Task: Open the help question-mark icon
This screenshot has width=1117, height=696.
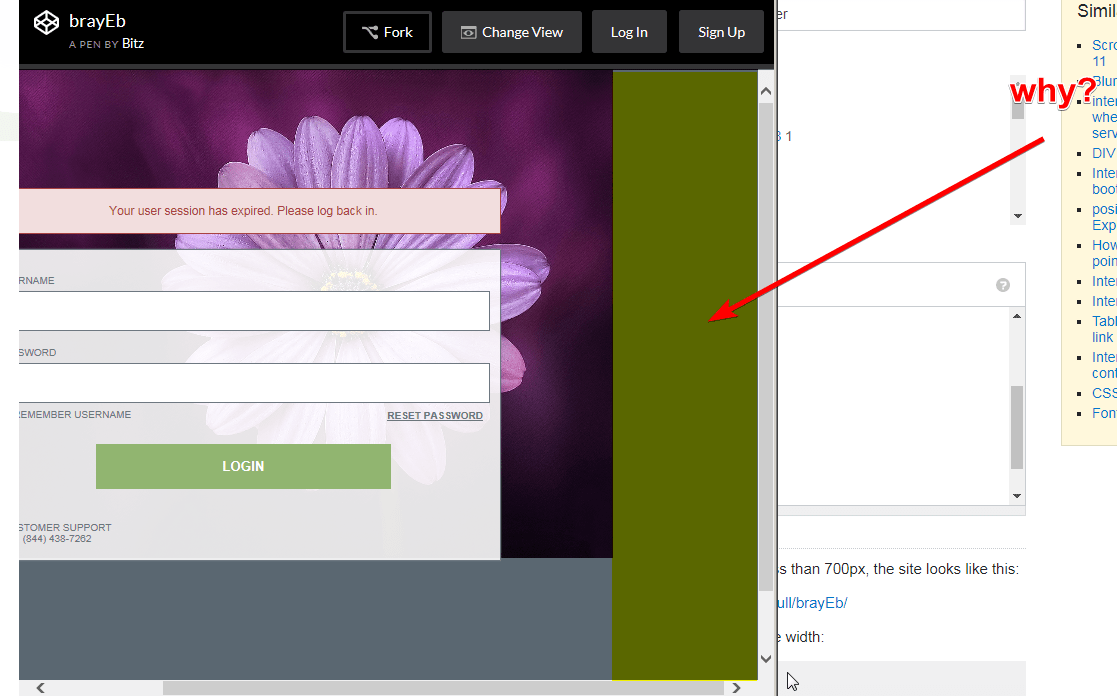Action: tap(1003, 285)
